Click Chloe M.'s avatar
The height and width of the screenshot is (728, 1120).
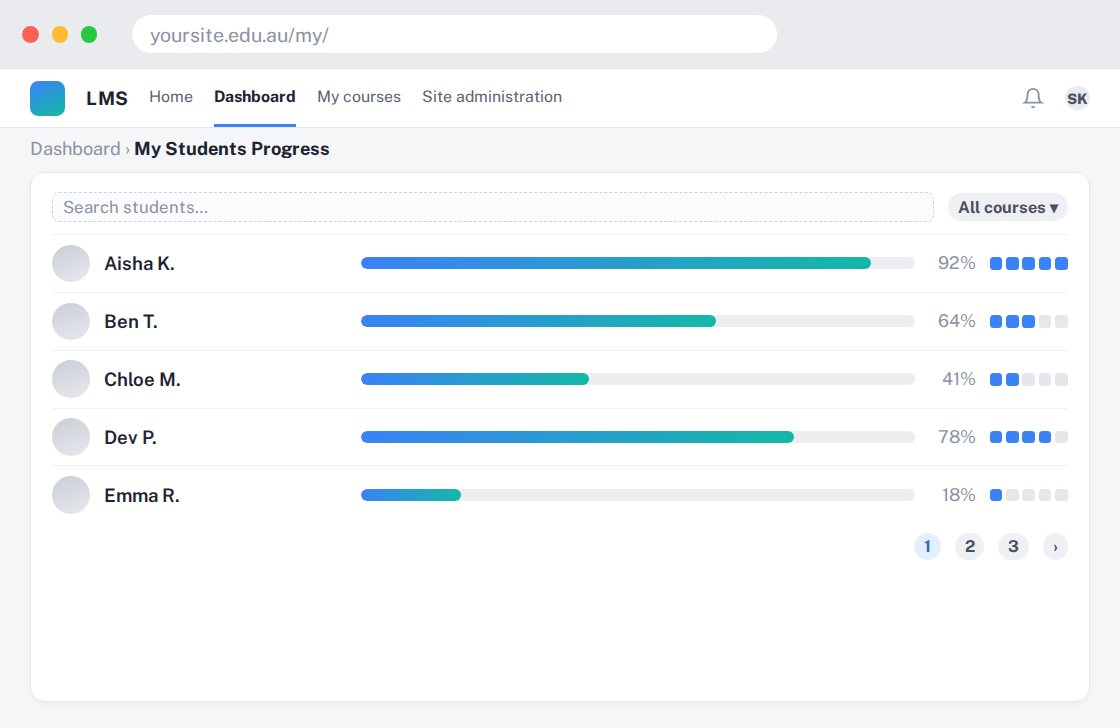[x=71, y=379]
